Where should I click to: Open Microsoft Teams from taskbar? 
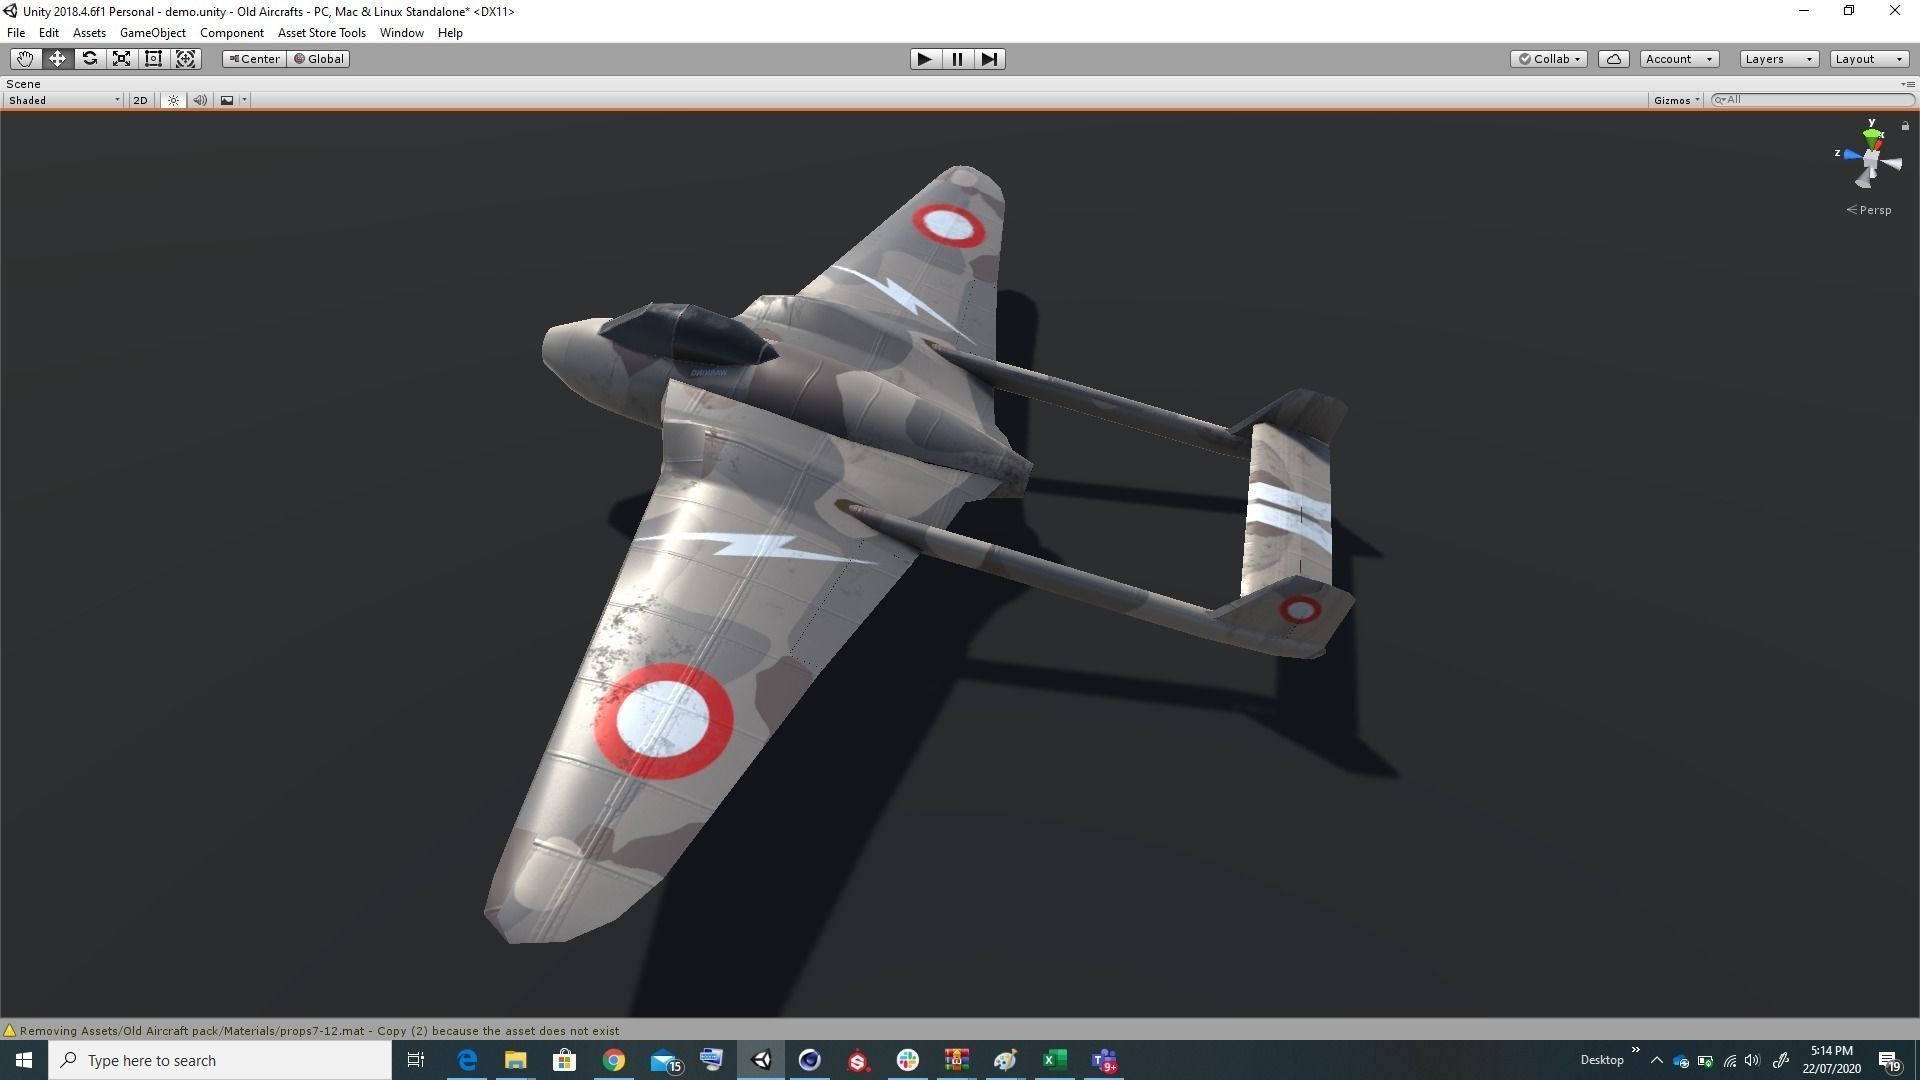[x=1104, y=1060]
